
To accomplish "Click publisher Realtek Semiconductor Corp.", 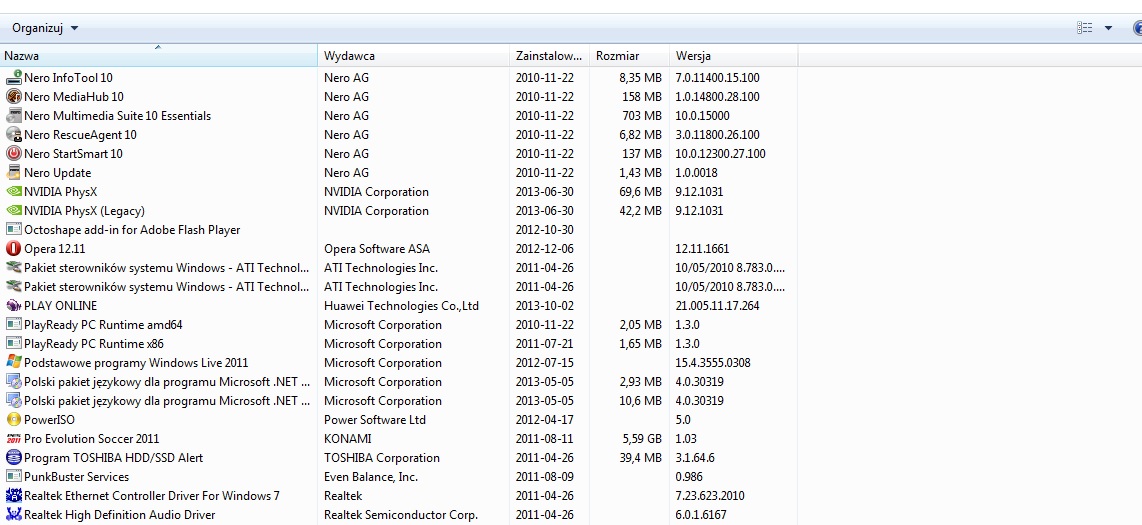I will coord(401,515).
